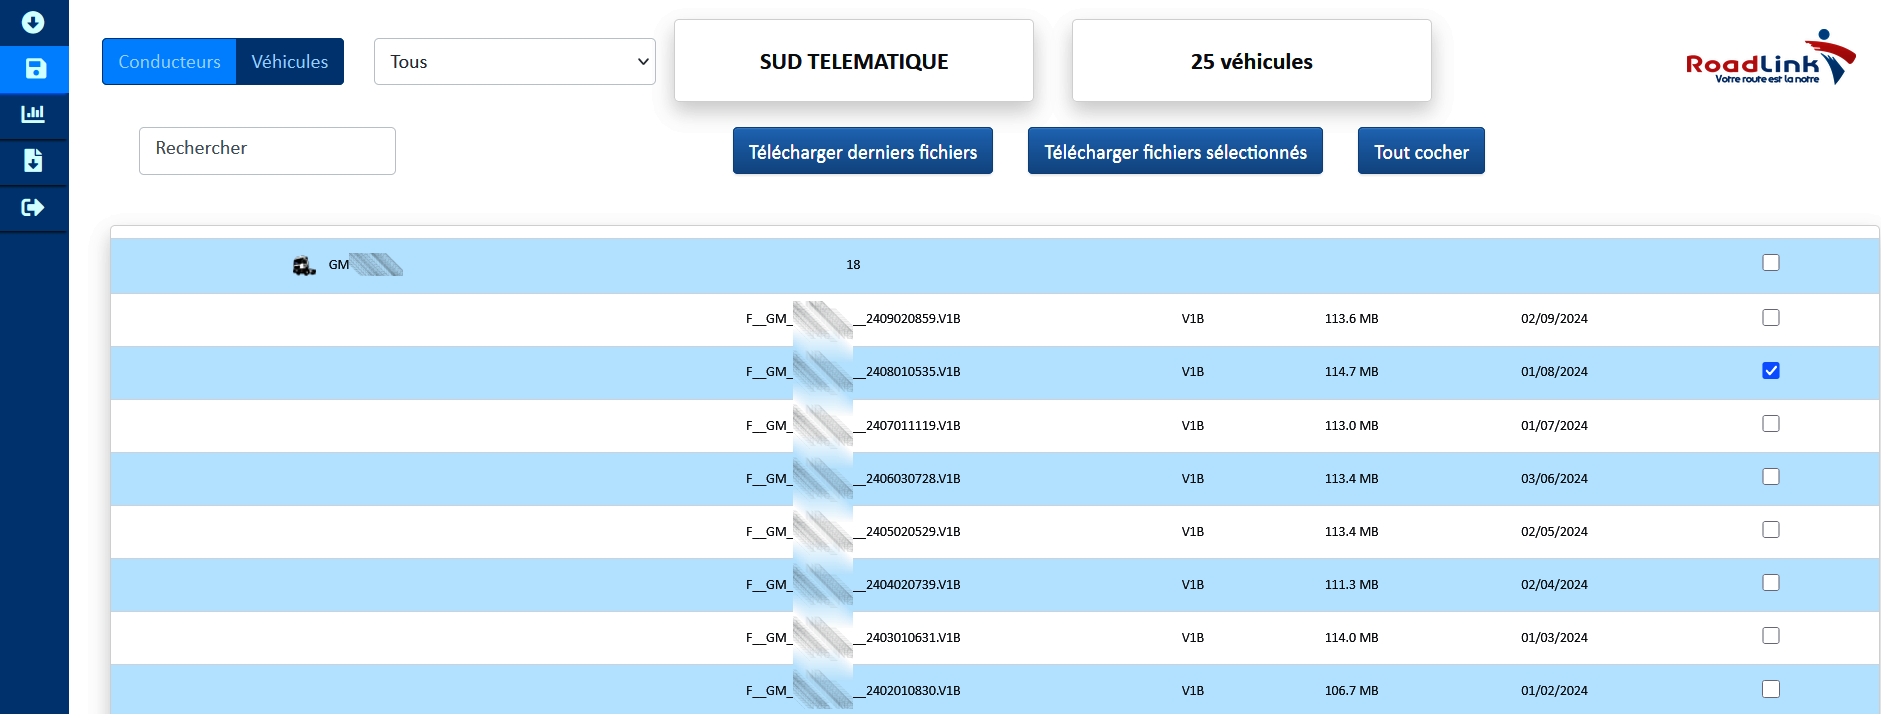Screen dimensions: 1881x714
Task: Click the Tout cocher button
Action: [x=1421, y=151]
